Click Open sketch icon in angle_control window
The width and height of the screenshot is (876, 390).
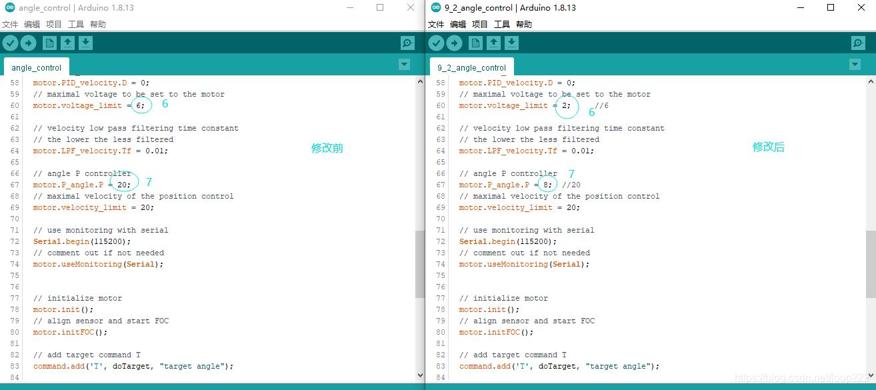pyautogui.click(x=68, y=43)
